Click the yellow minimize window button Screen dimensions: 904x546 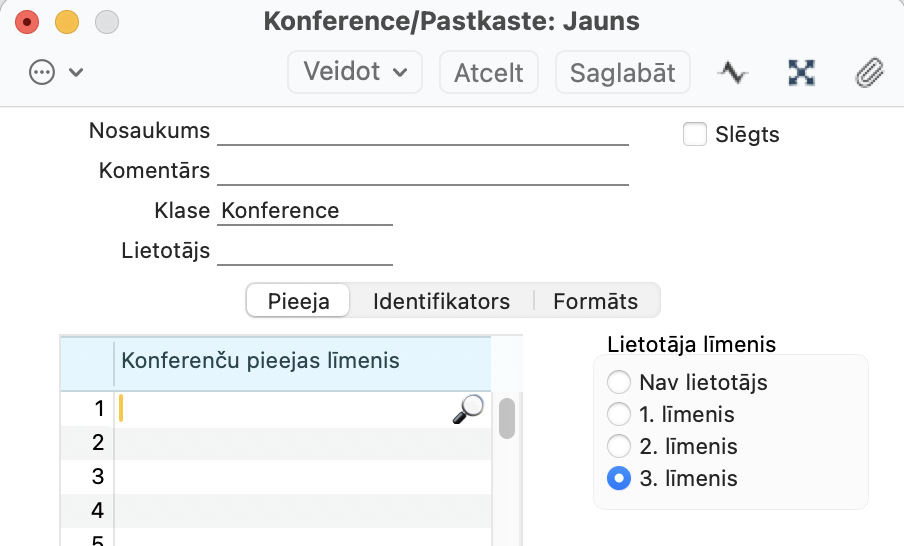click(66, 21)
